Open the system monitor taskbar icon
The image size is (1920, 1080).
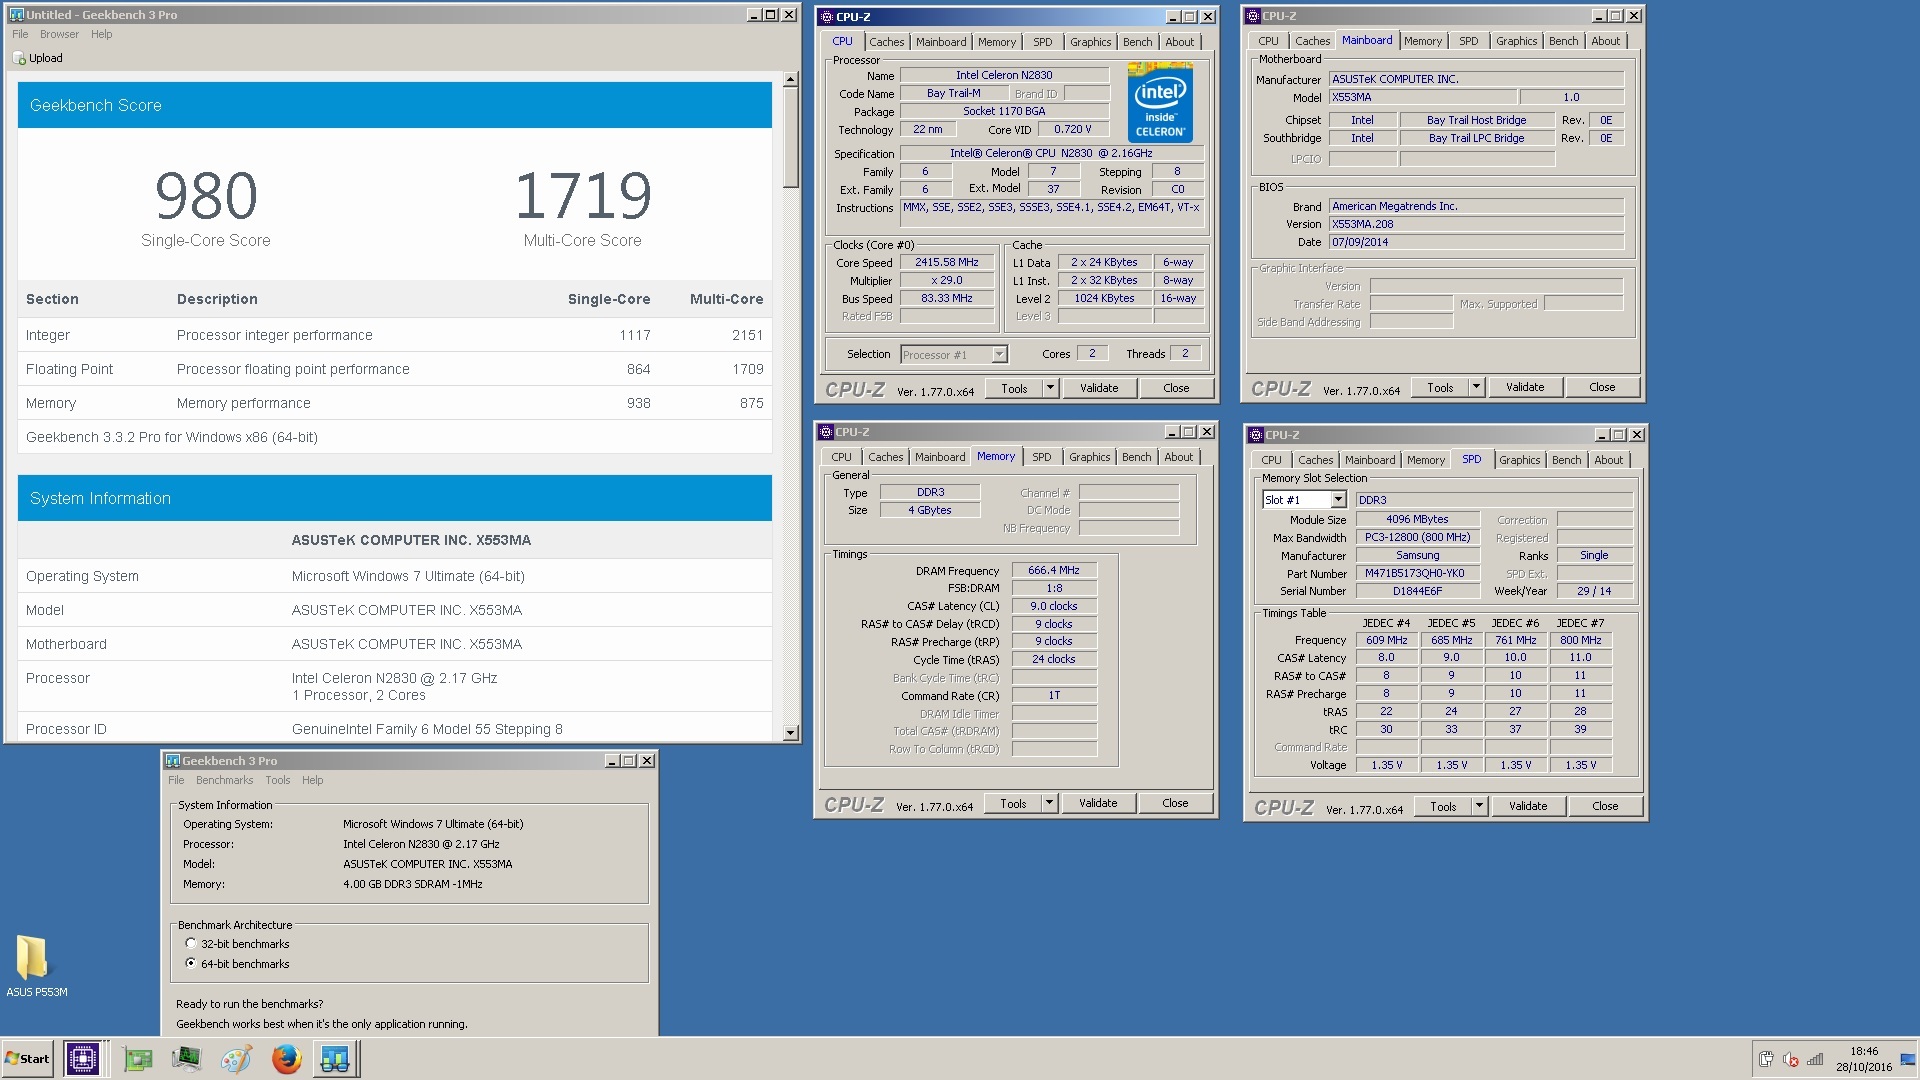tap(186, 1059)
